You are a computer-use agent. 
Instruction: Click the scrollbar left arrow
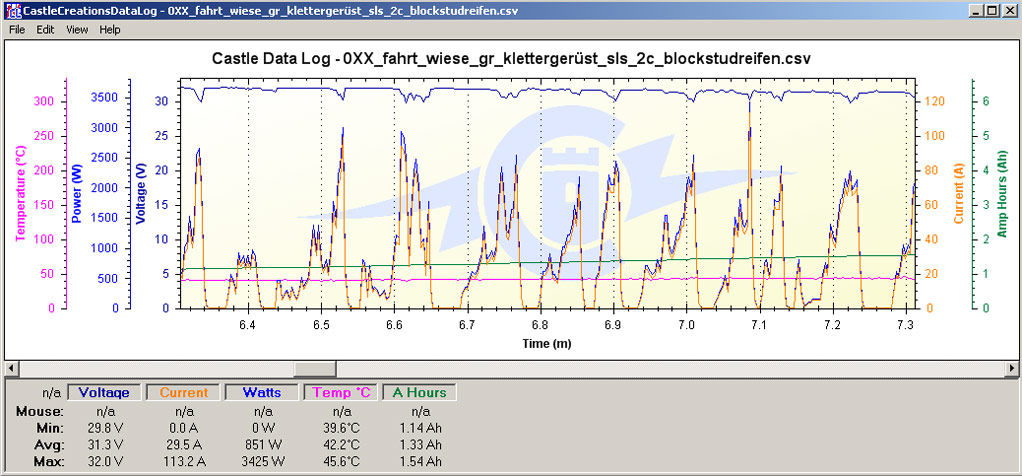click(12, 368)
